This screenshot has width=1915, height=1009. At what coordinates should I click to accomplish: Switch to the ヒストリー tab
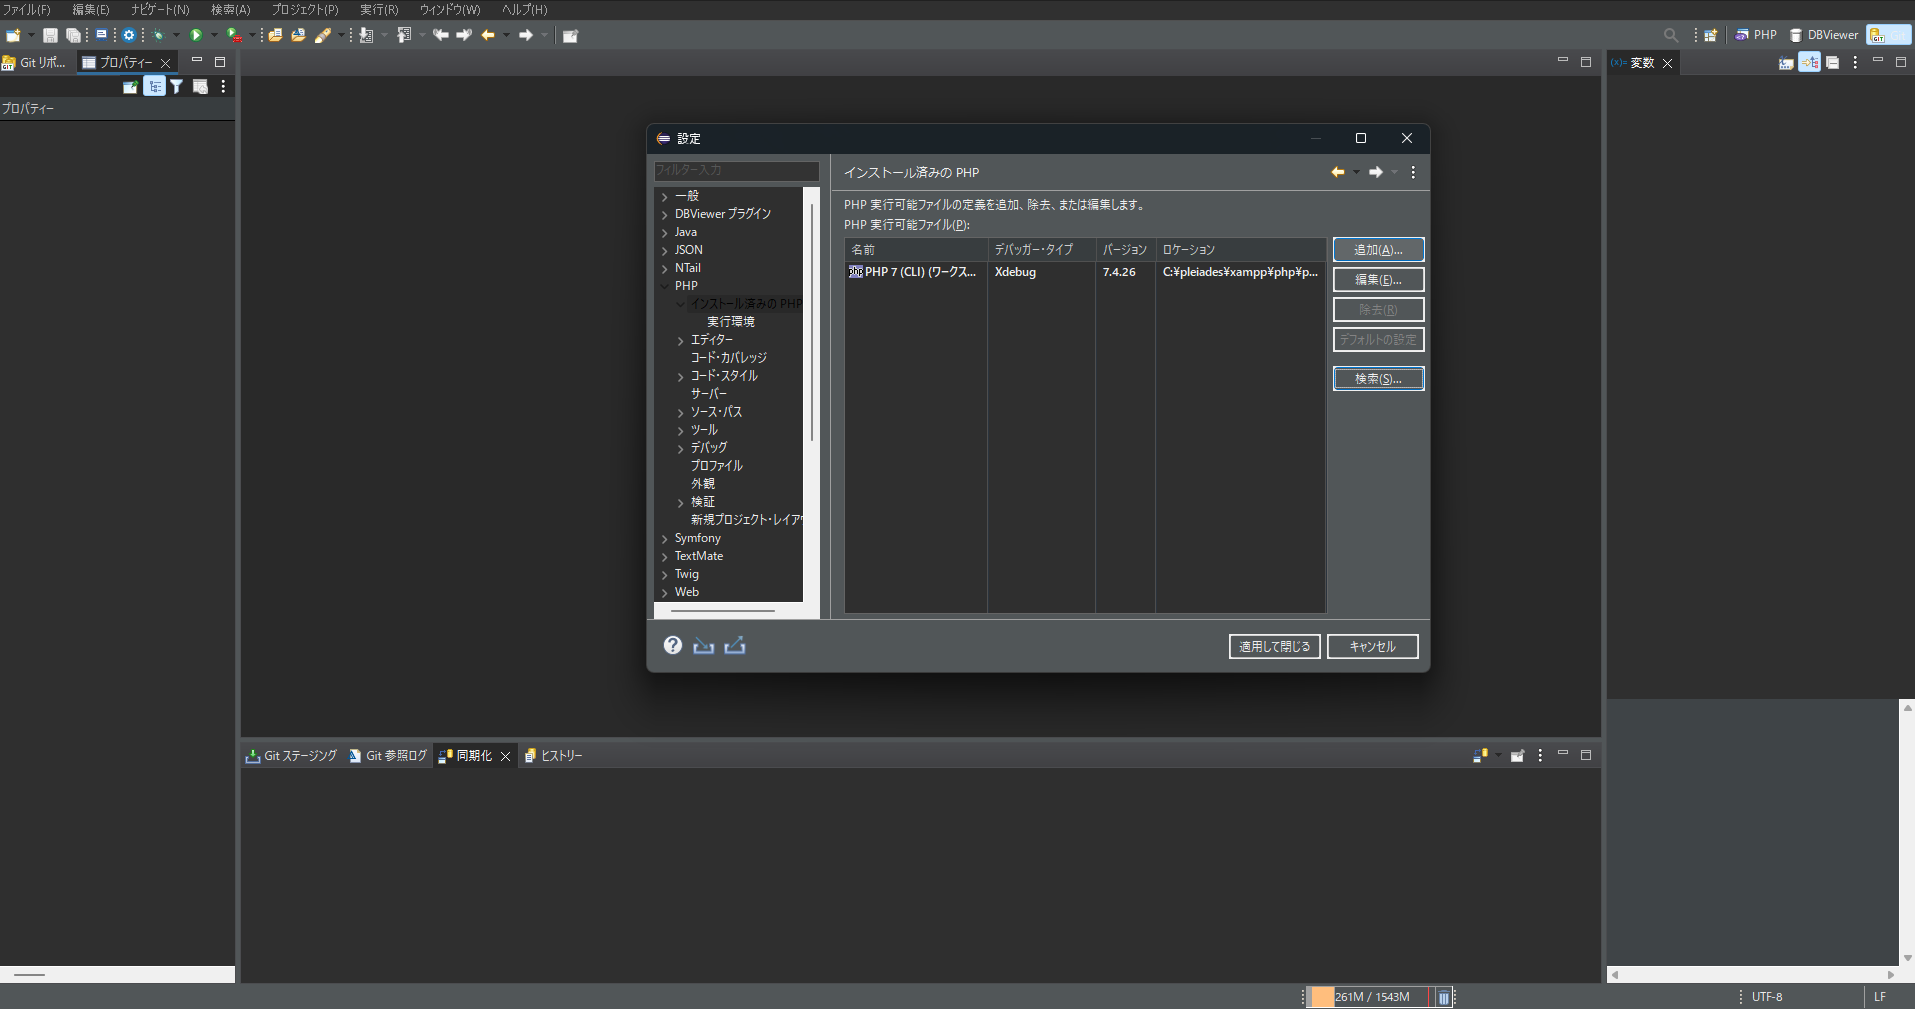(553, 756)
